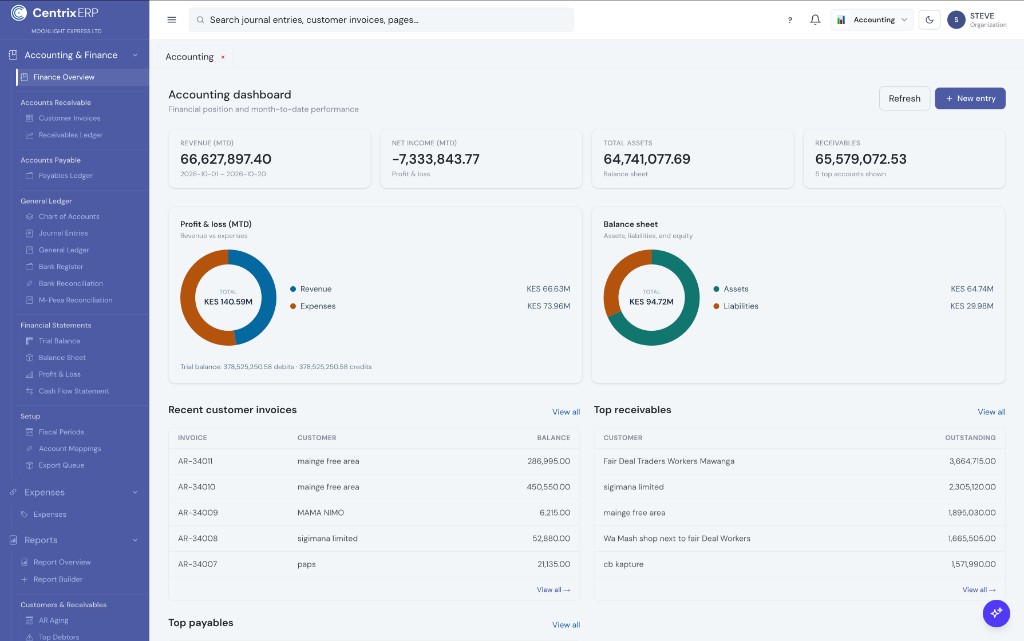This screenshot has height=641, width=1024.
Task: Click the Assets legend color dot
Action: [716, 289]
